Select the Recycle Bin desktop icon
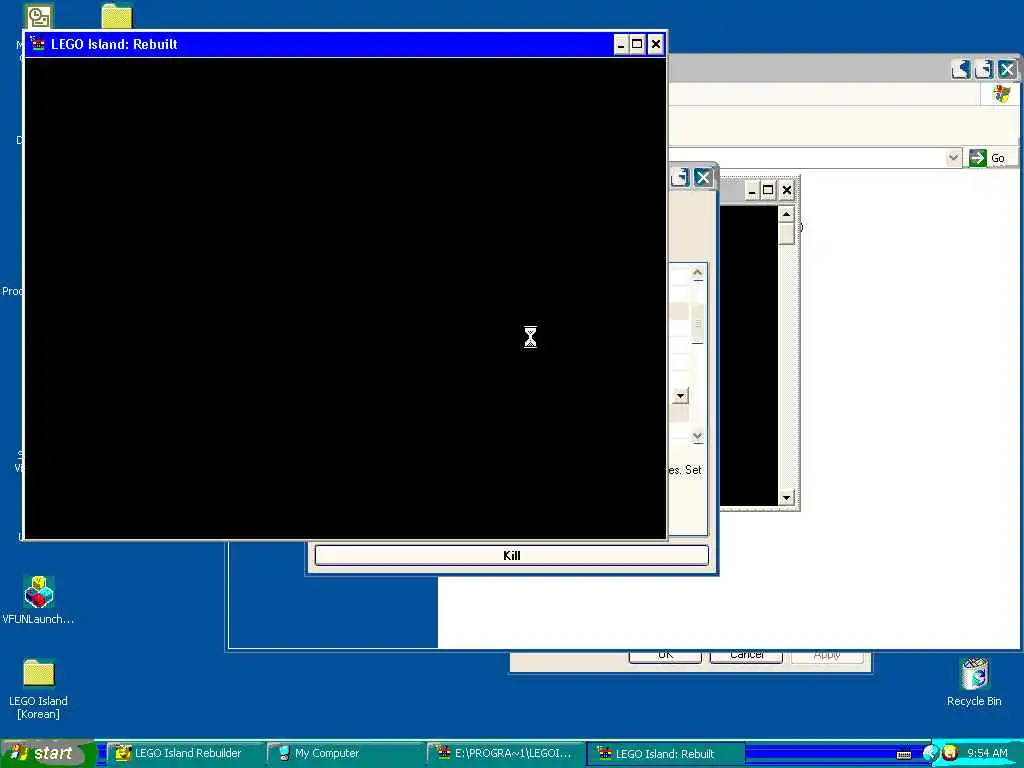The image size is (1024, 768). pyautogui.click(x=974, y=674)
